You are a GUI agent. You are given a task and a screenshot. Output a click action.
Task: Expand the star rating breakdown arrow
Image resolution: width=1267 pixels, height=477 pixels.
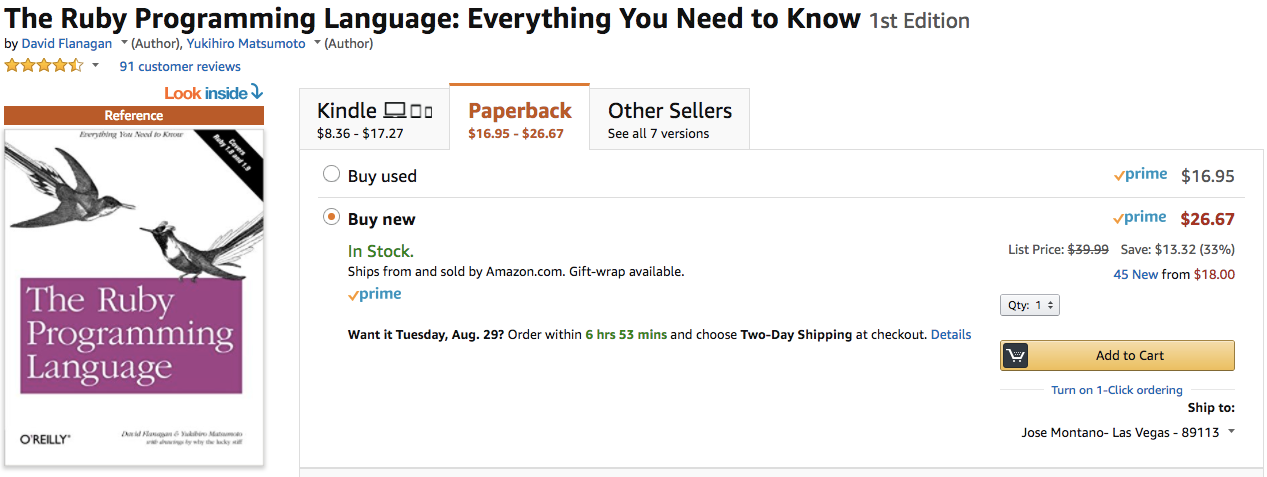(x=96, y=66)
